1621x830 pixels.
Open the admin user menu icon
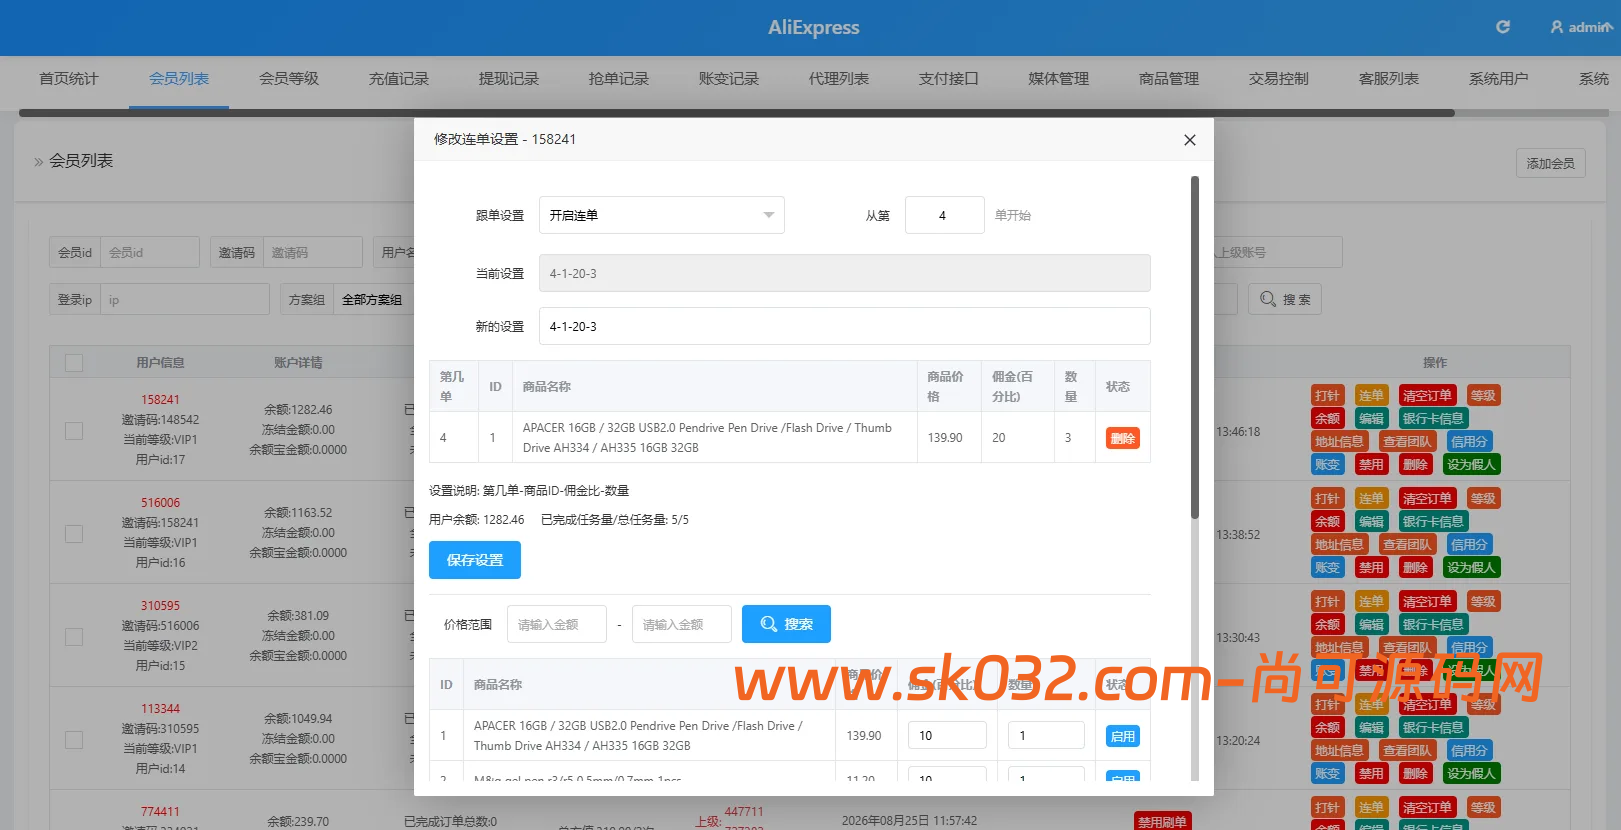(1556, 27)
